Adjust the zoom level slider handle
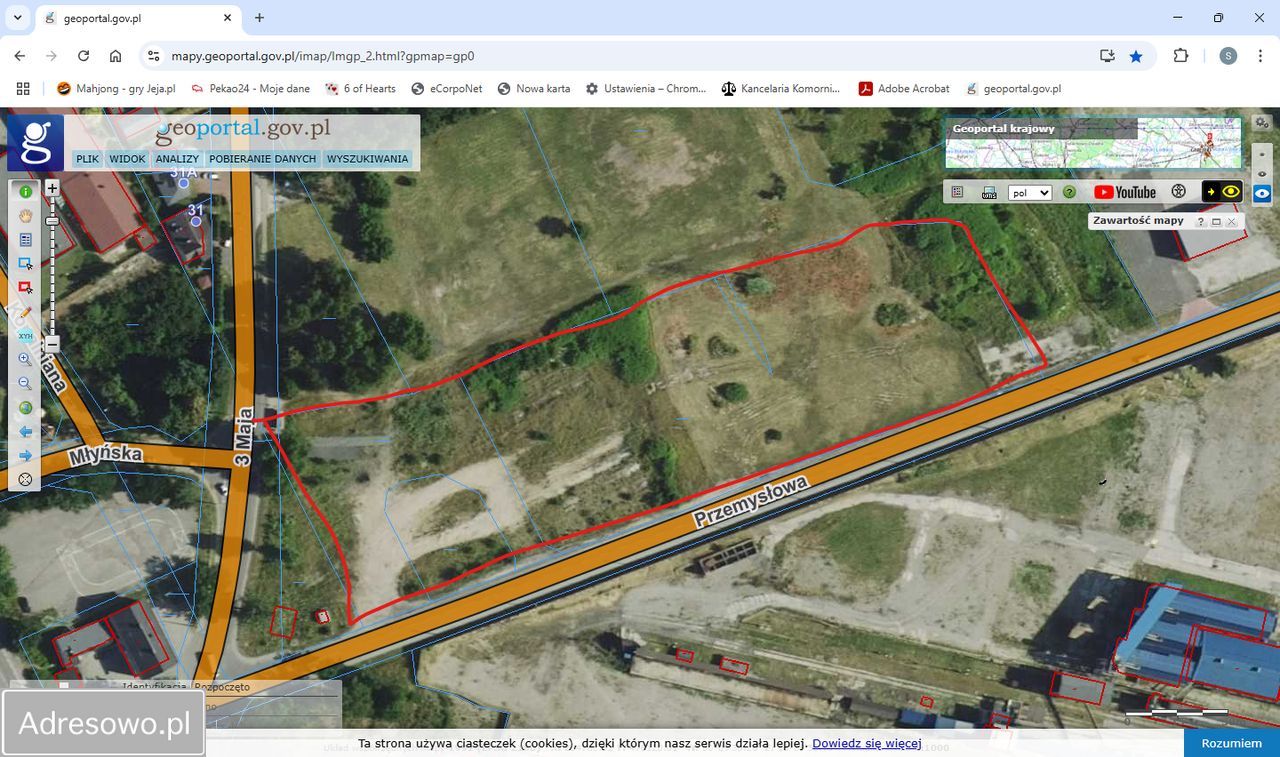 (x=52, y=221)
